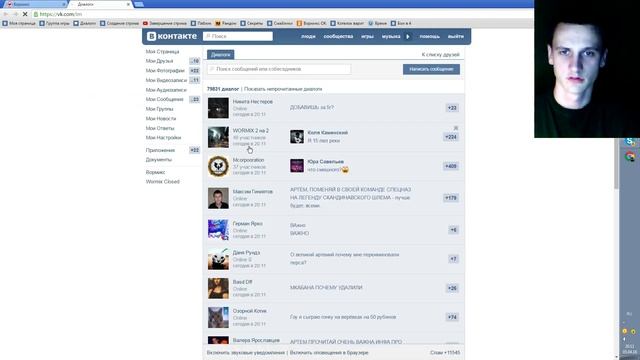Open Герман Ярко avatar
This screenshot has width=640, height=360.
(218, 230)
